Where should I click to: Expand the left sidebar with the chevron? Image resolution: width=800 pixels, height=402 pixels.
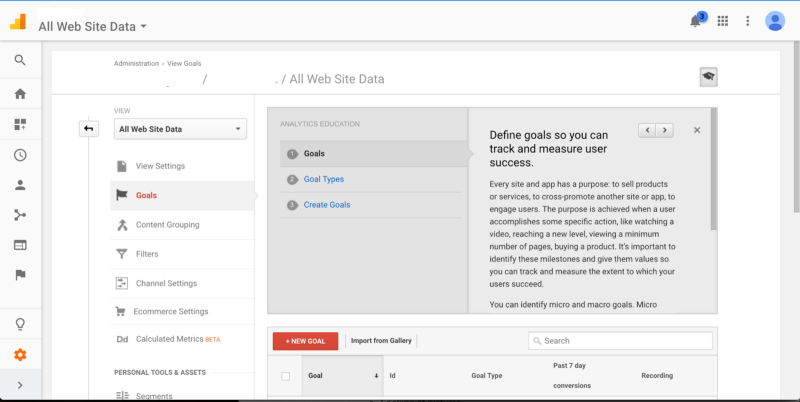20,386
